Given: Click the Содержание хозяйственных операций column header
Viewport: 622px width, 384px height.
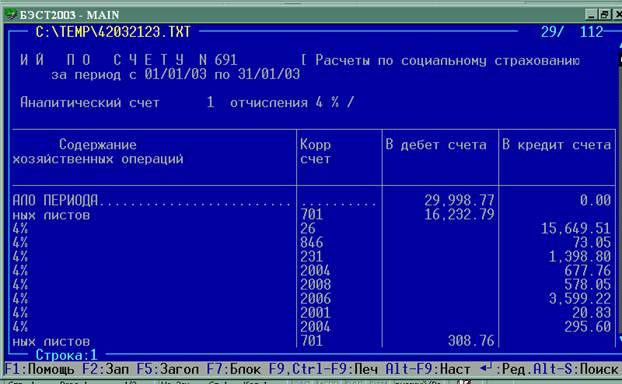Looking at the screenshot, I should (x=98, y=152).
